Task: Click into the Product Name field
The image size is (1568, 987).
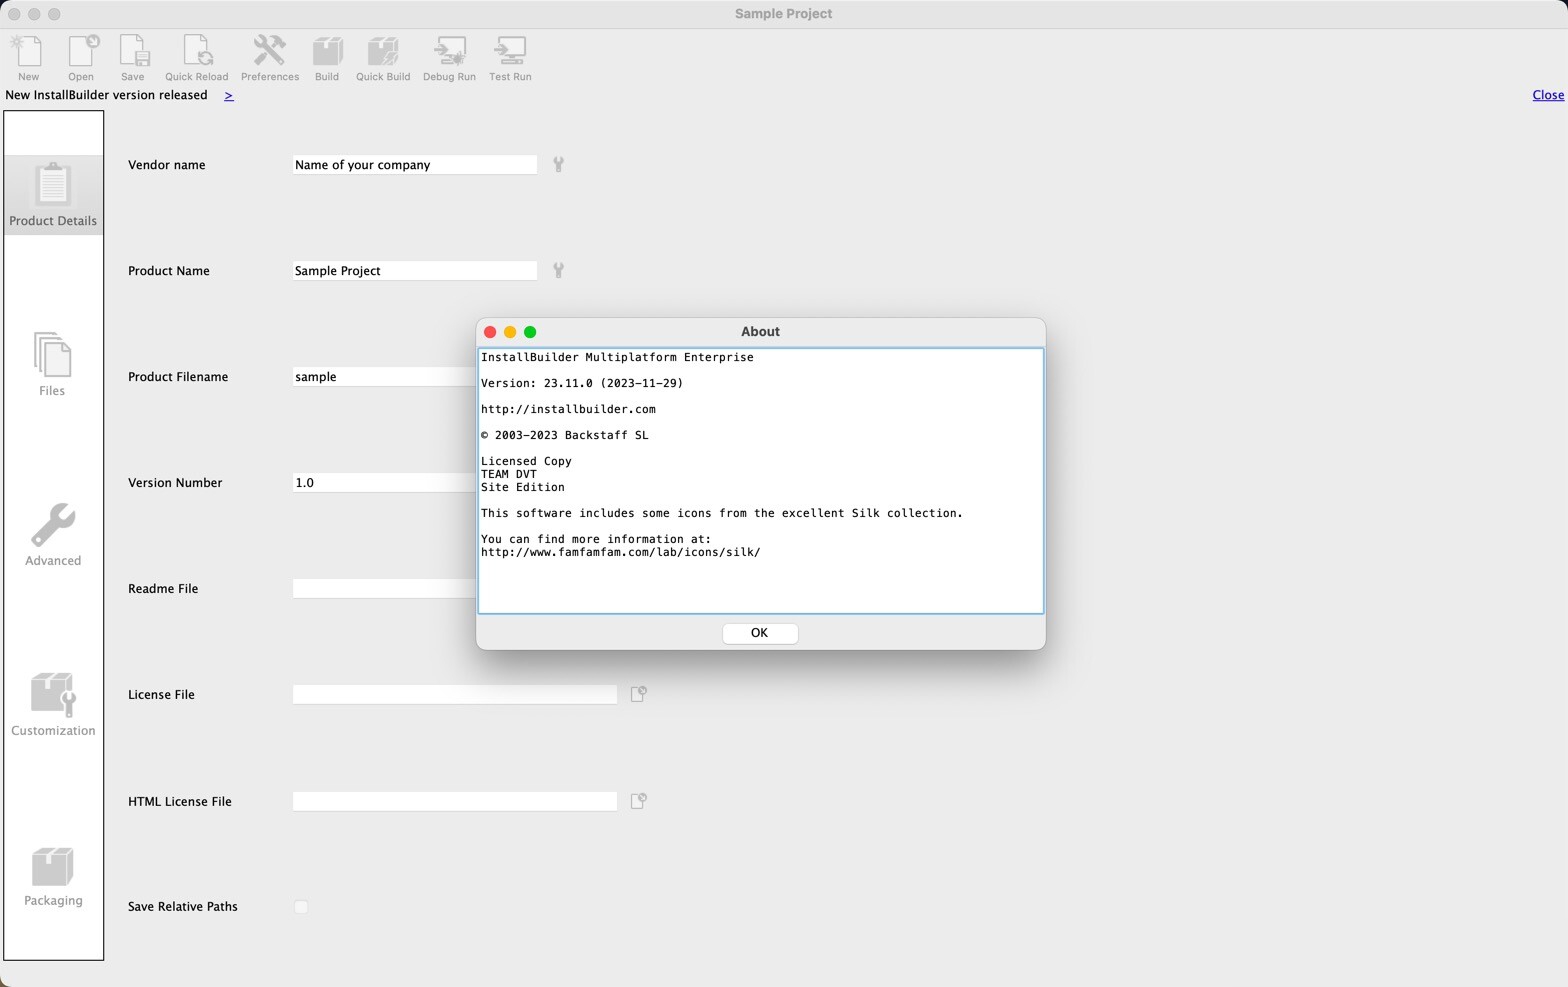Action: point(415,271)
